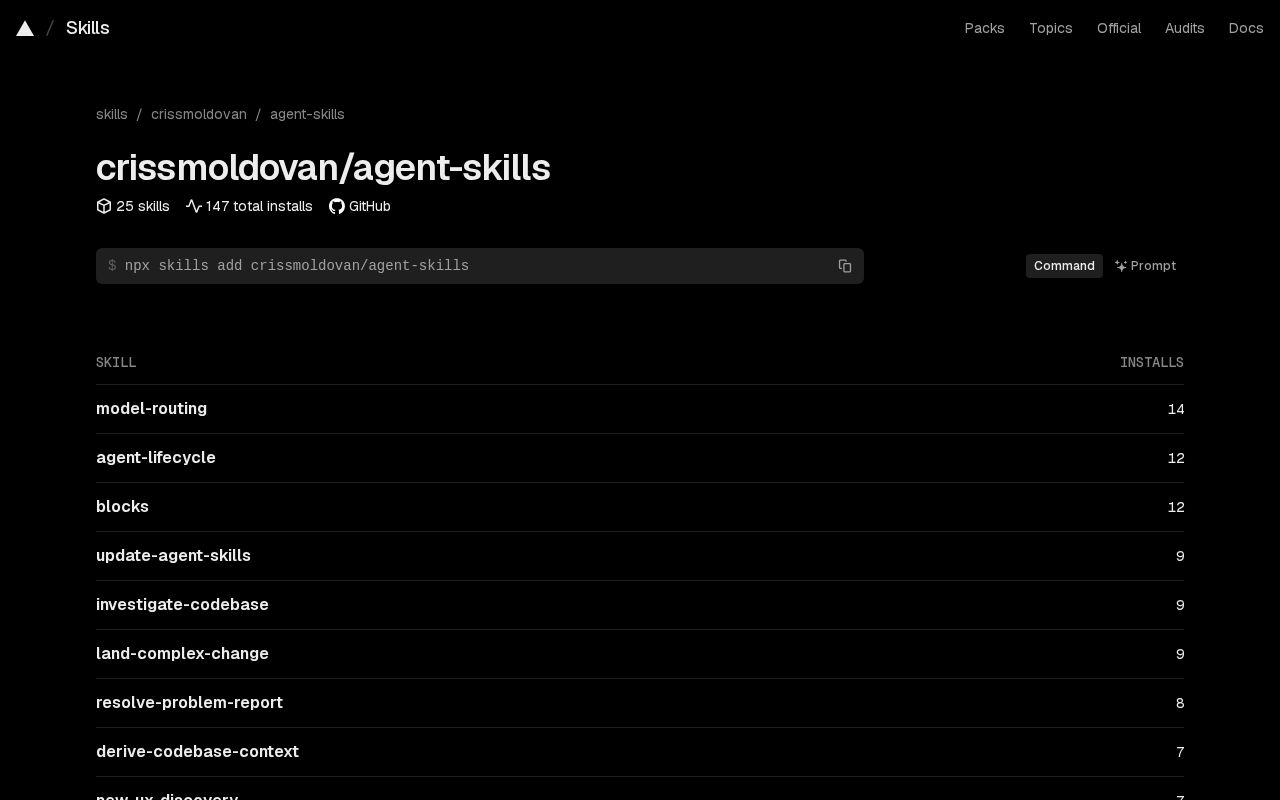
Task: Open the crissmoldovan breadcrumb link
Action: click(x=199, y=114)
